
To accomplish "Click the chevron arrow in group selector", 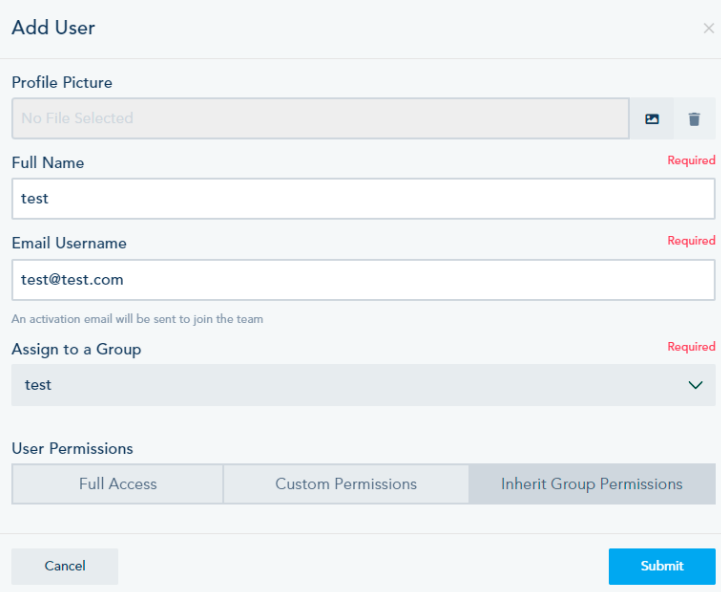I will click(696, 385).
